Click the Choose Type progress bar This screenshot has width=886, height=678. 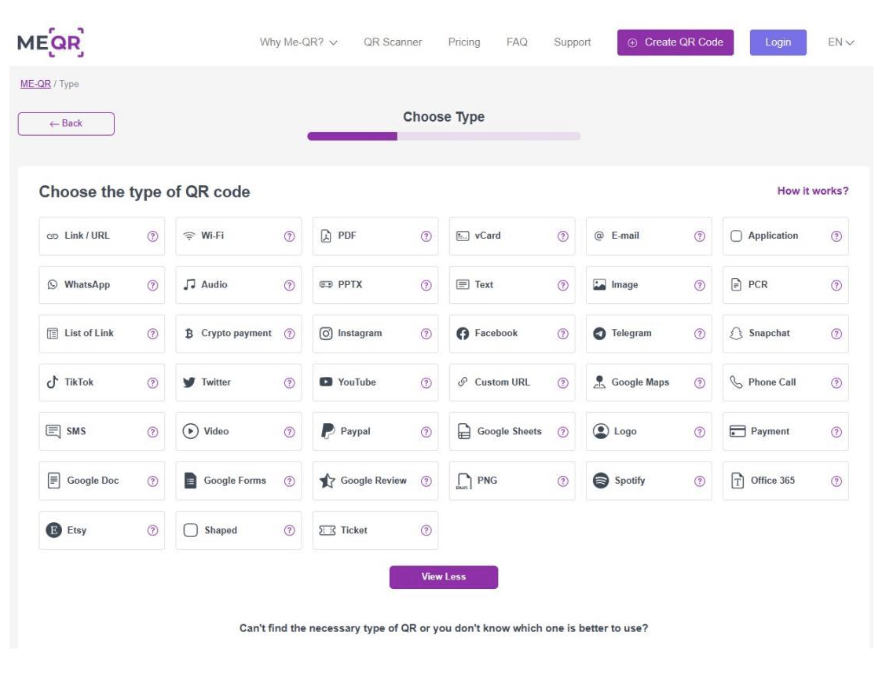tap(444, 136)
